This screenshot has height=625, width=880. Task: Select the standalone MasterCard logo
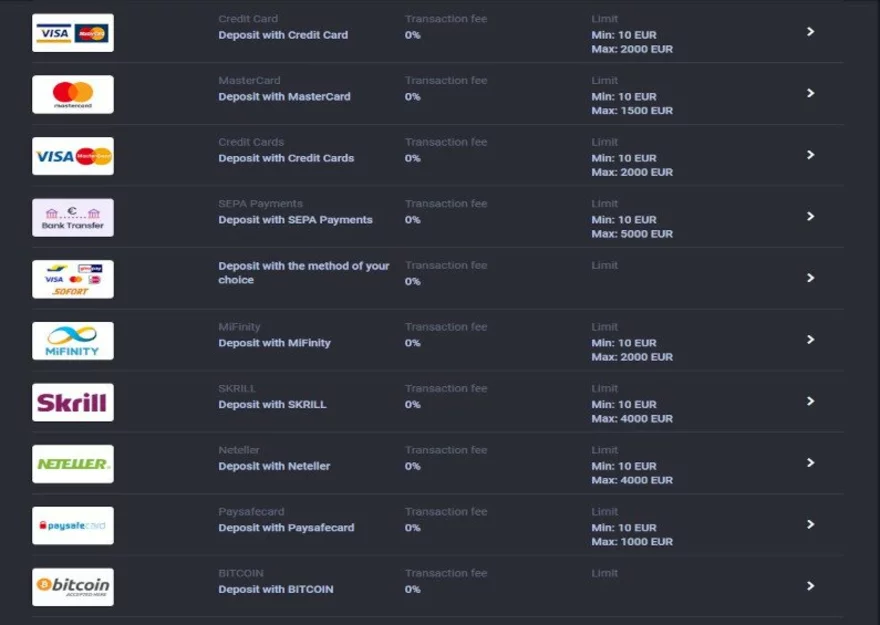click(72, 95)
